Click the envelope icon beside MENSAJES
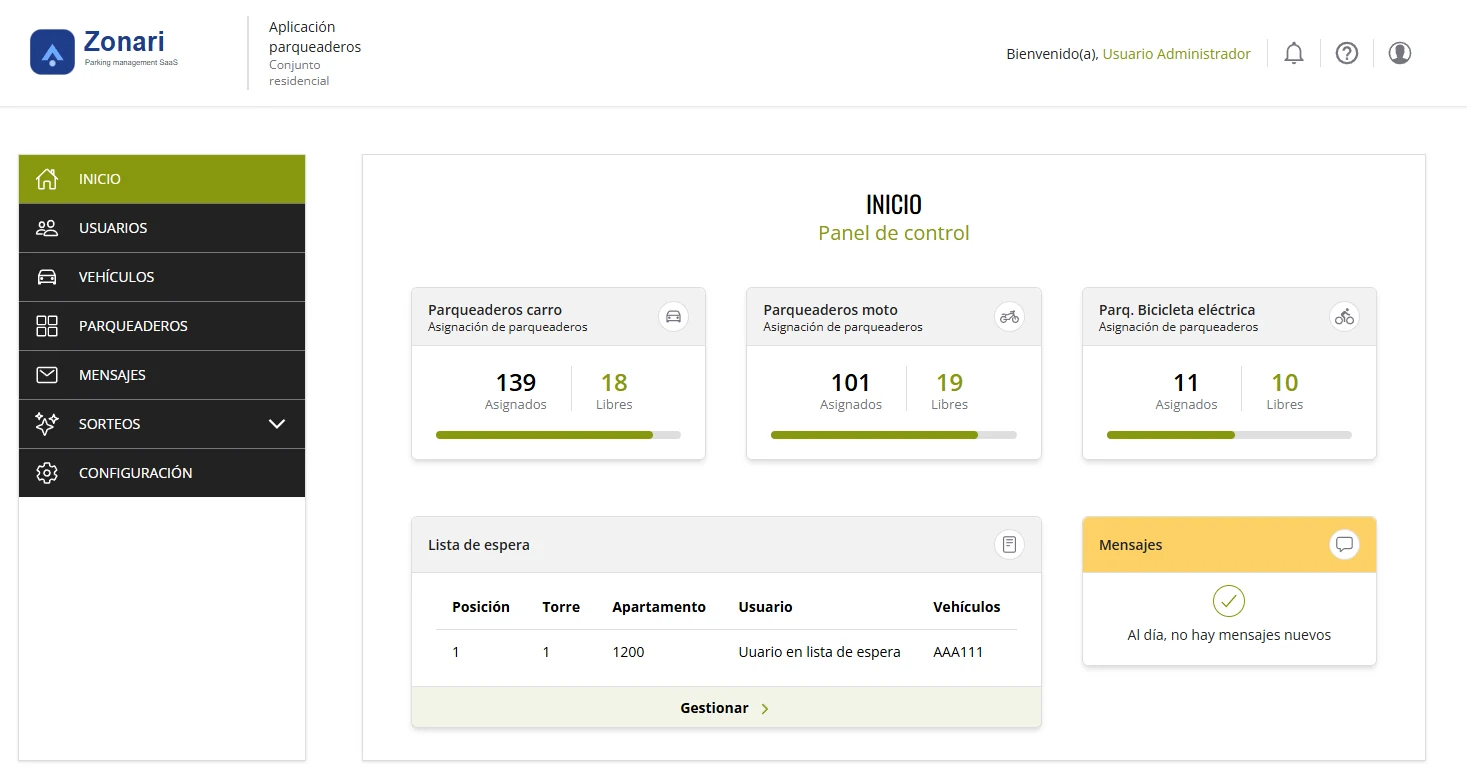The width and height of the screenshot is (1467, 784). 47,375
